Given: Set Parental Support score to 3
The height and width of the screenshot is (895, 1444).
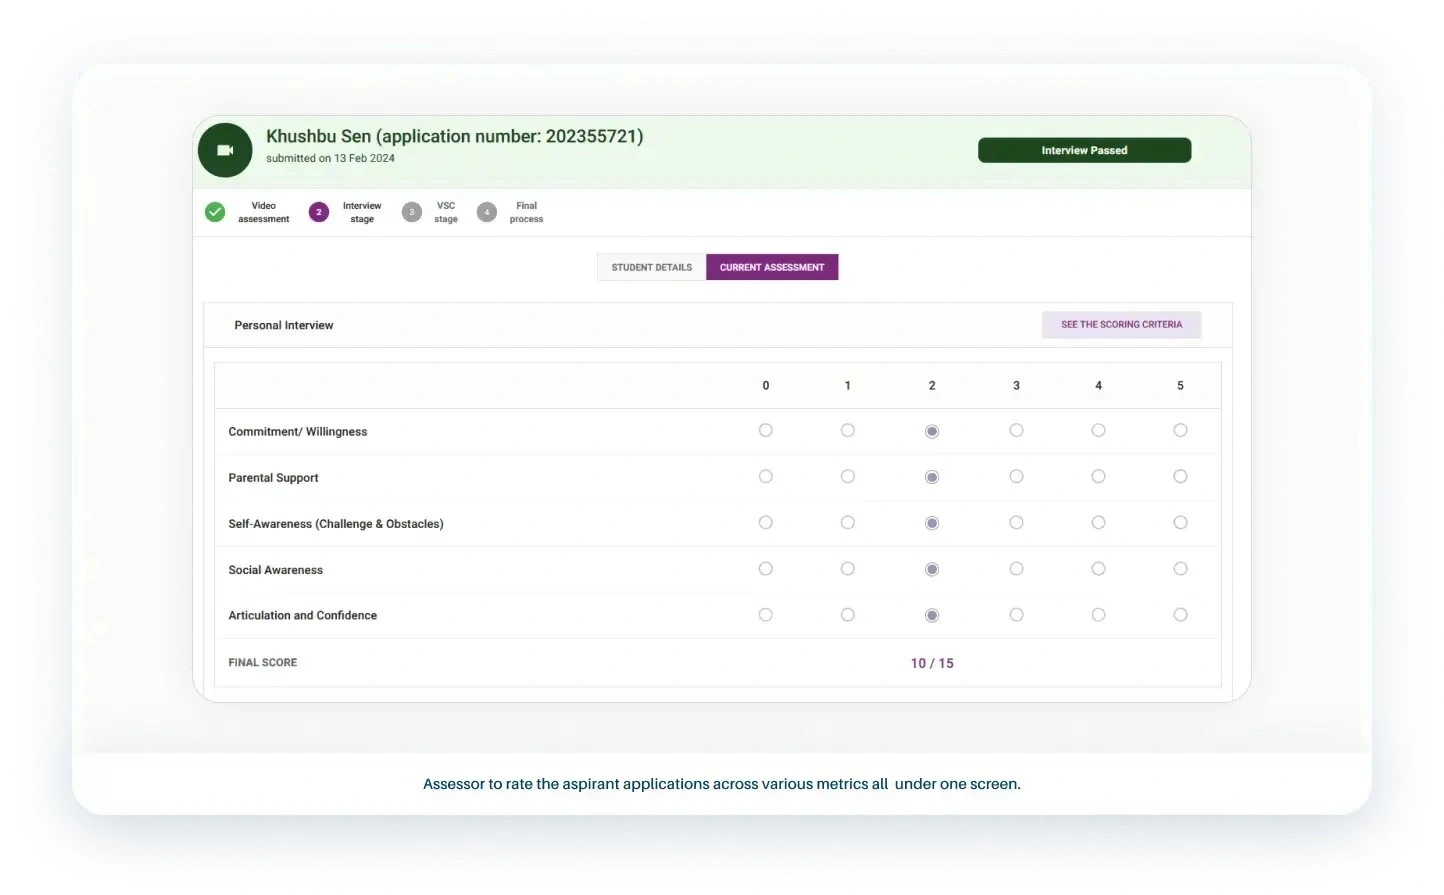Looking at the screenshot, I should click(1016, 477).
